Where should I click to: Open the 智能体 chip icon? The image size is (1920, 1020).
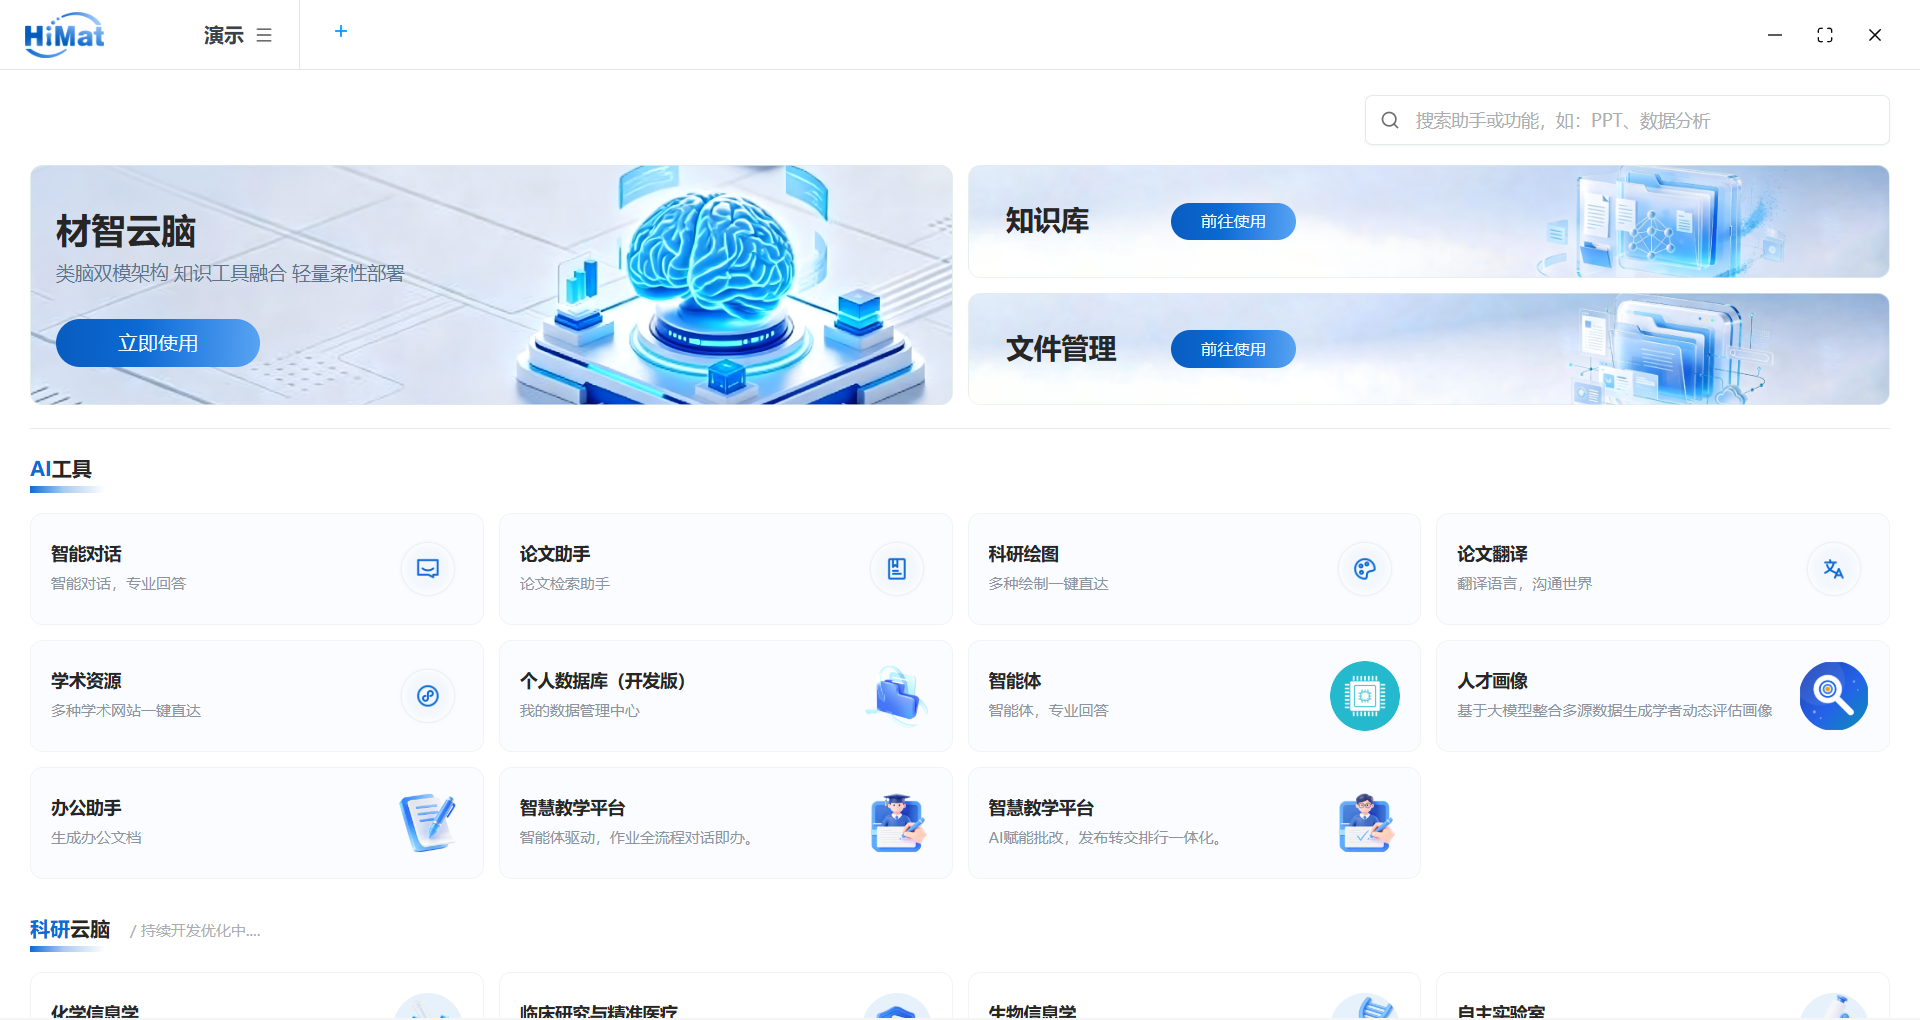(1365, 696)
